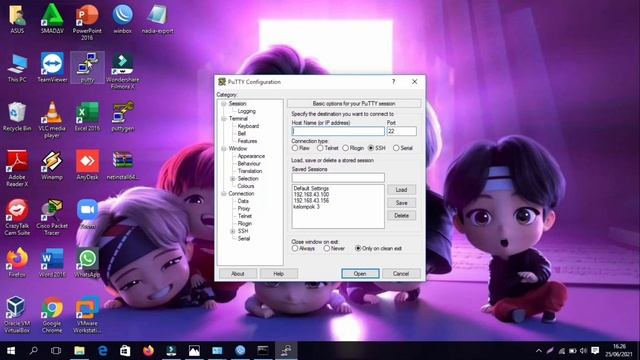640x360 pixels.
Task: Focus the Saved Sessions name field
Action: pyautogui.click(x=338, y=178)
